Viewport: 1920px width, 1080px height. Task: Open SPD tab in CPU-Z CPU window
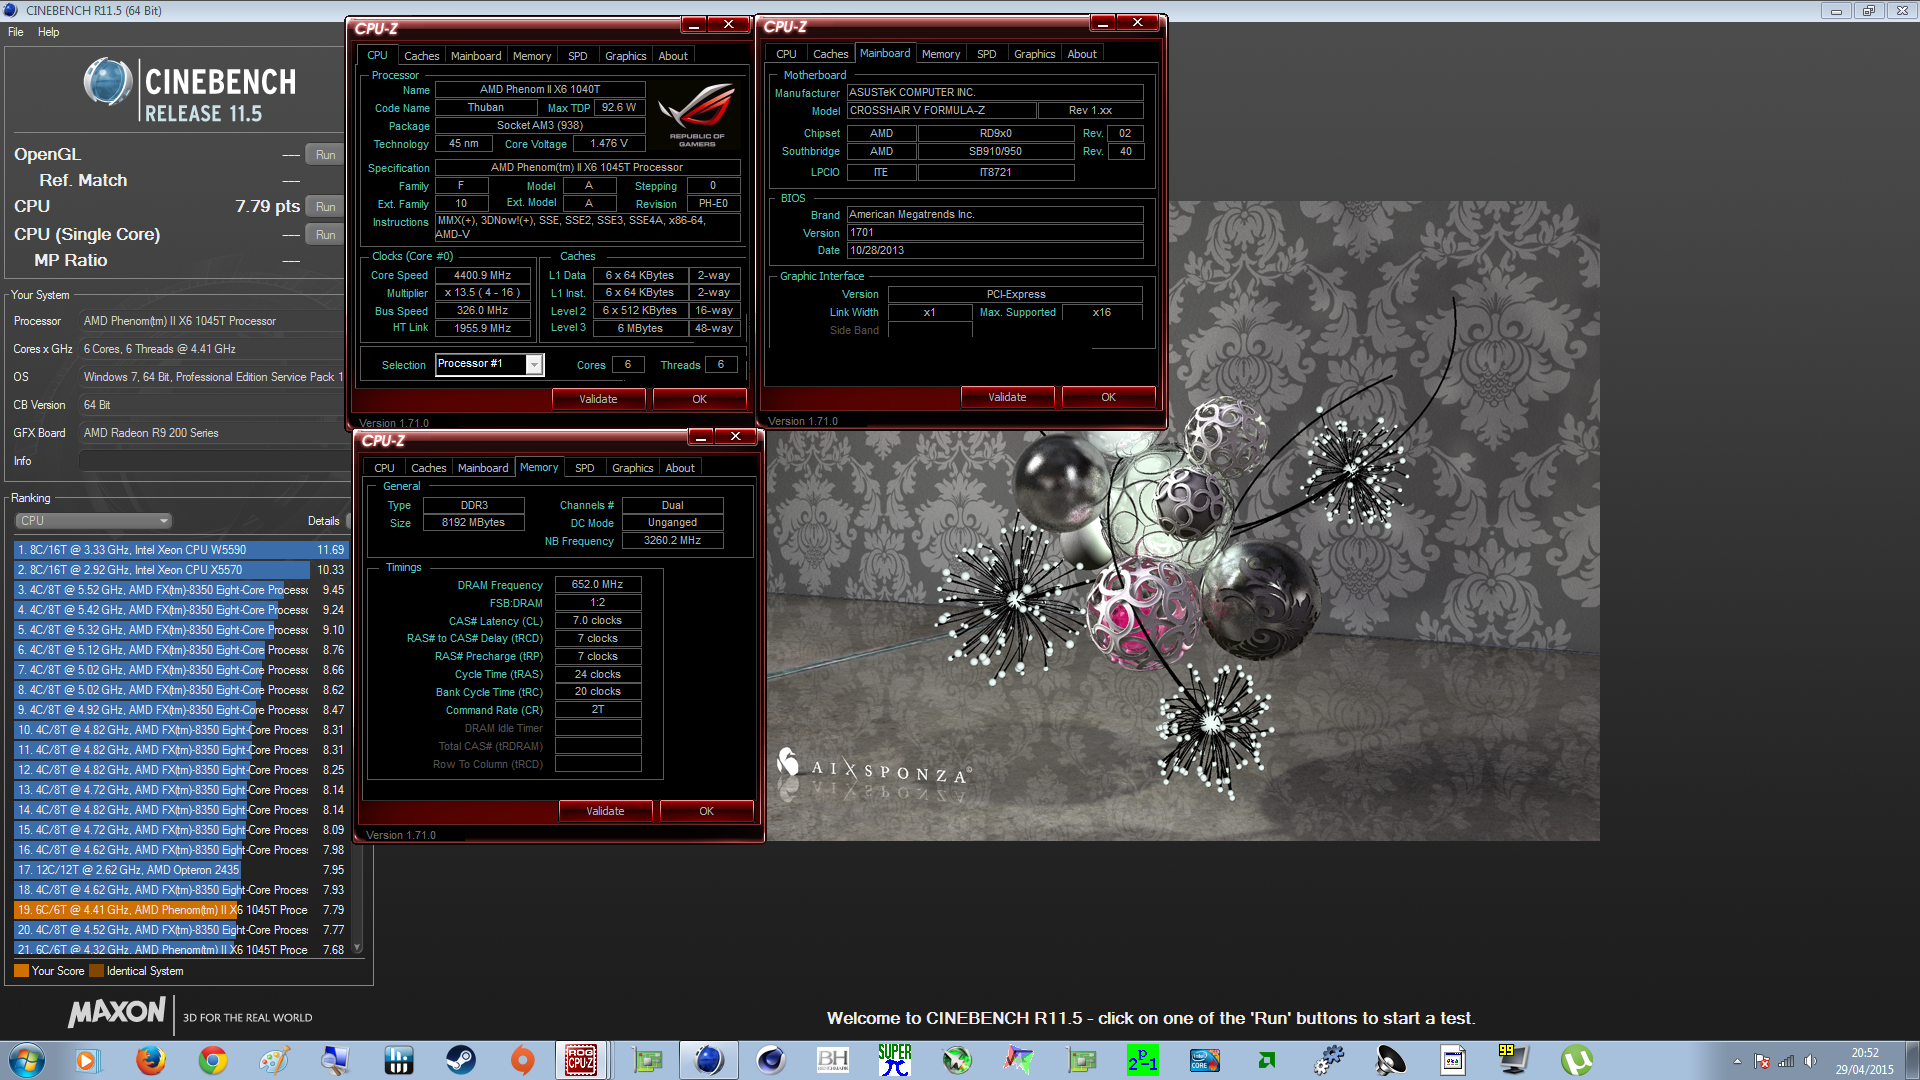[x=578, y=56]
